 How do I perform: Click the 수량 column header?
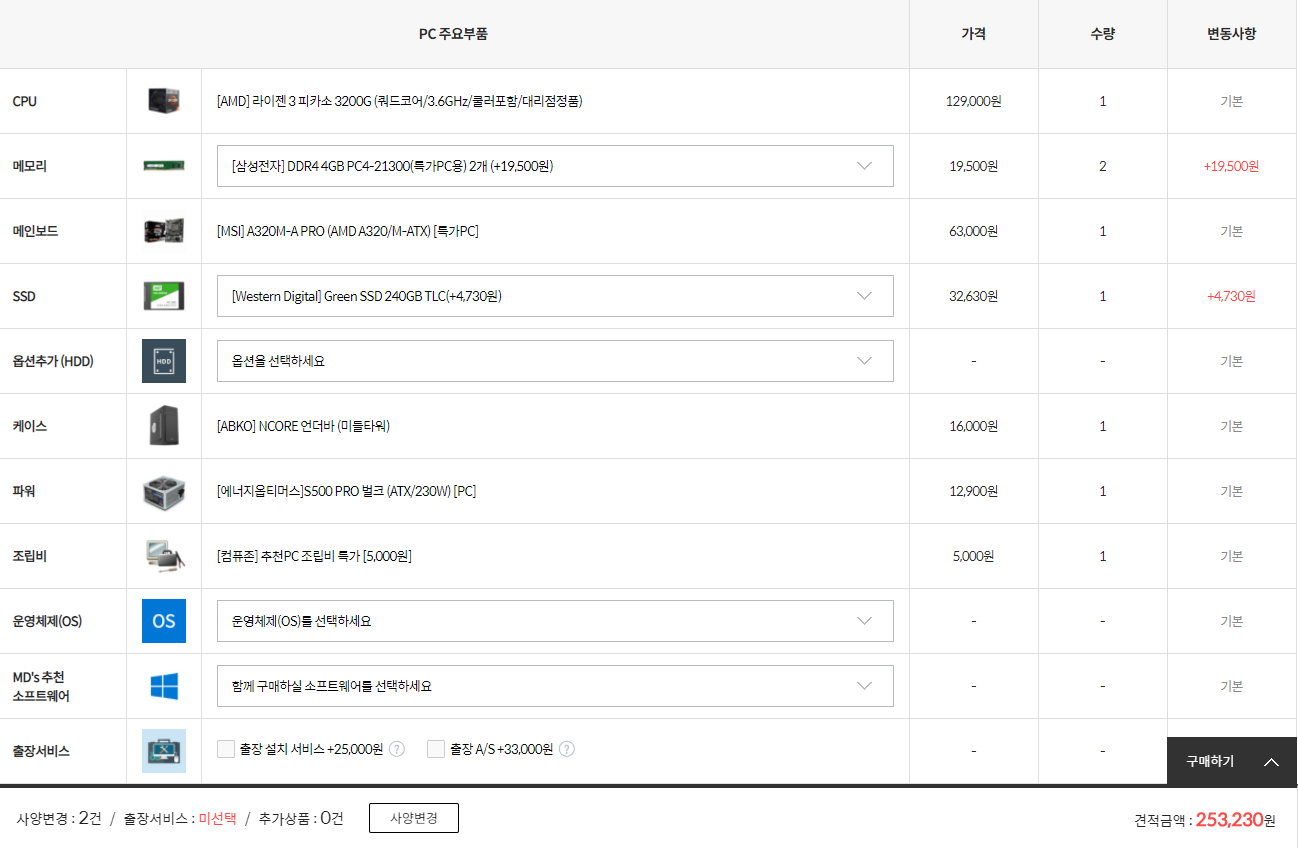click(x=1102, y=33)
